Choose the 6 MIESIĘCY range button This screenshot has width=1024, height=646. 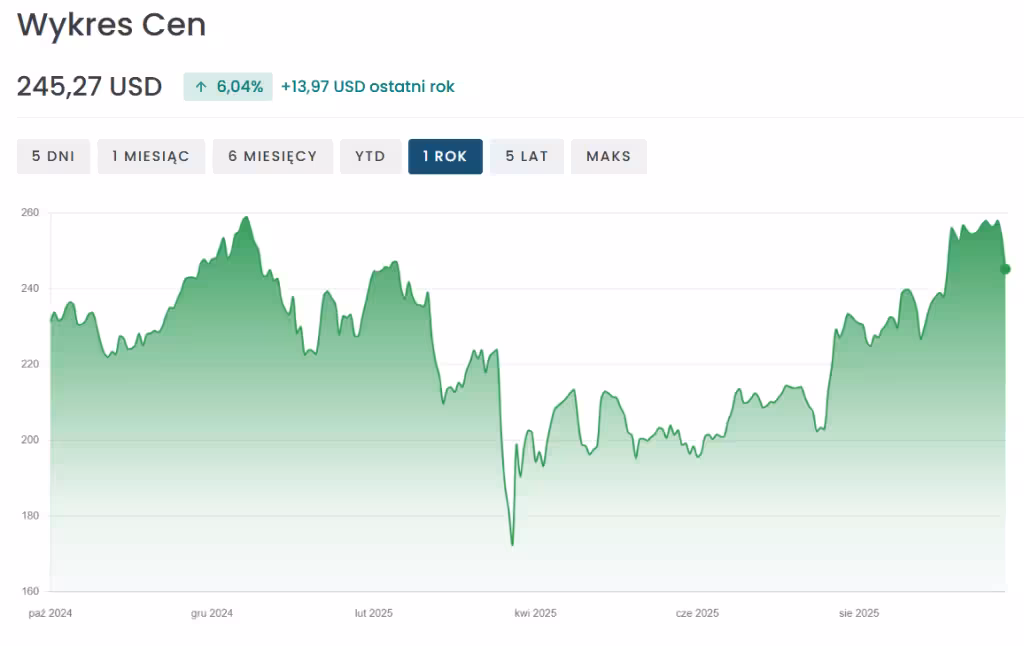coord(272,156)
